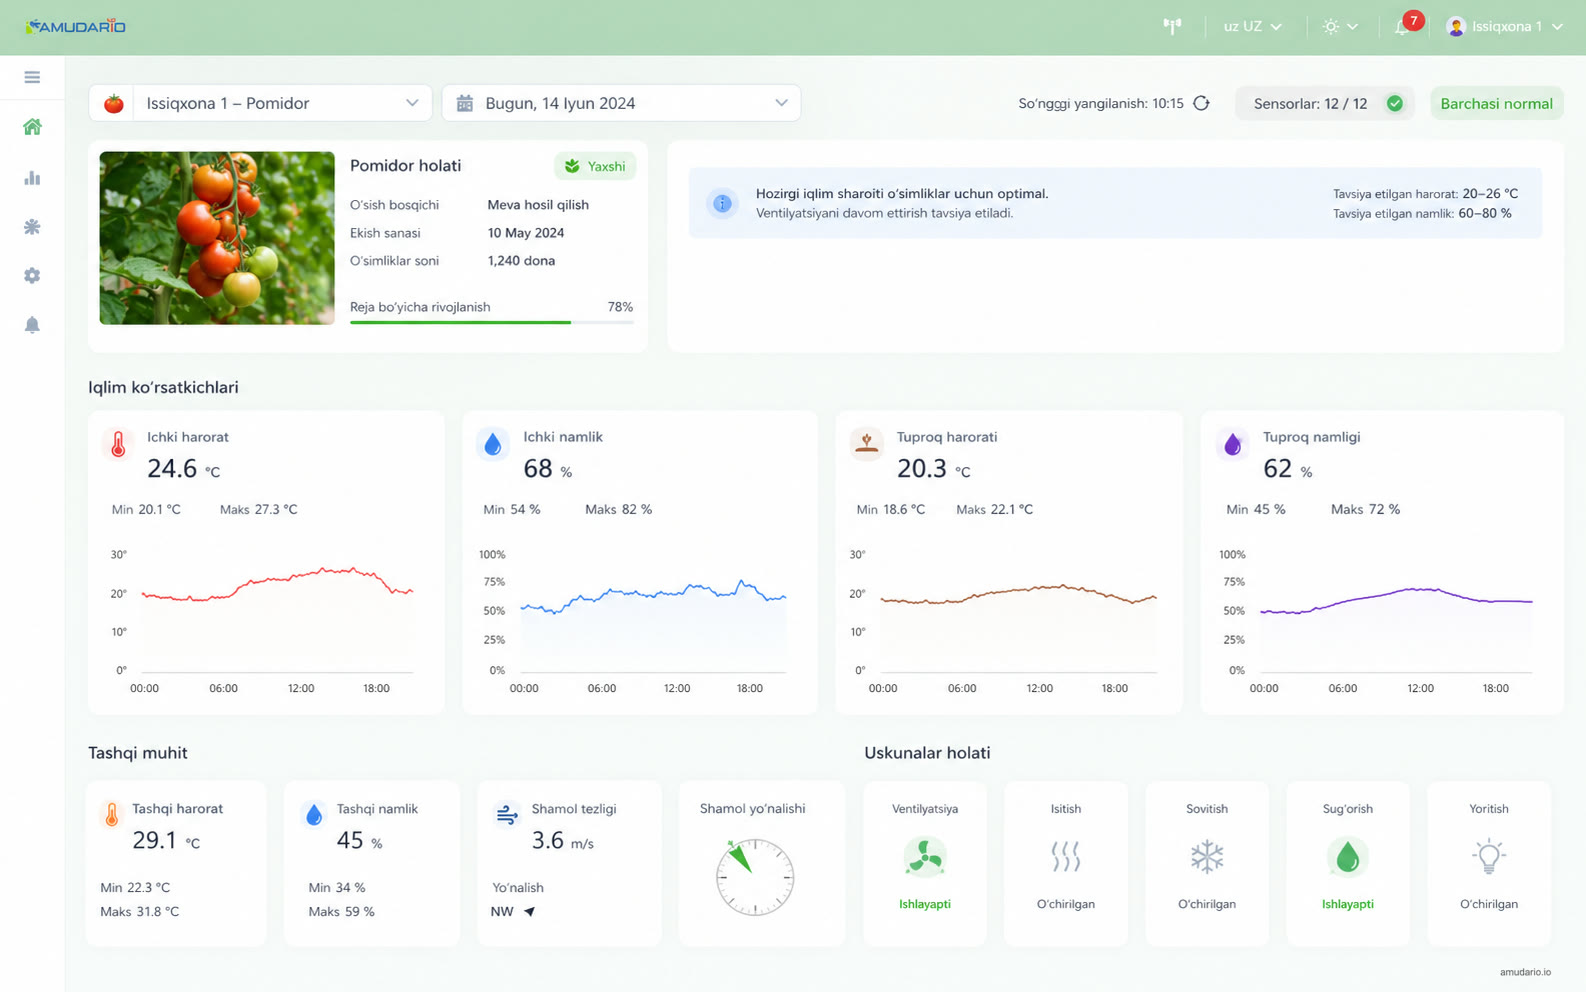Viewport: 1586px width, 992px height.
Task: Click the Iqlim ko'rsatkichlari section heading
Action: [163, 388]
